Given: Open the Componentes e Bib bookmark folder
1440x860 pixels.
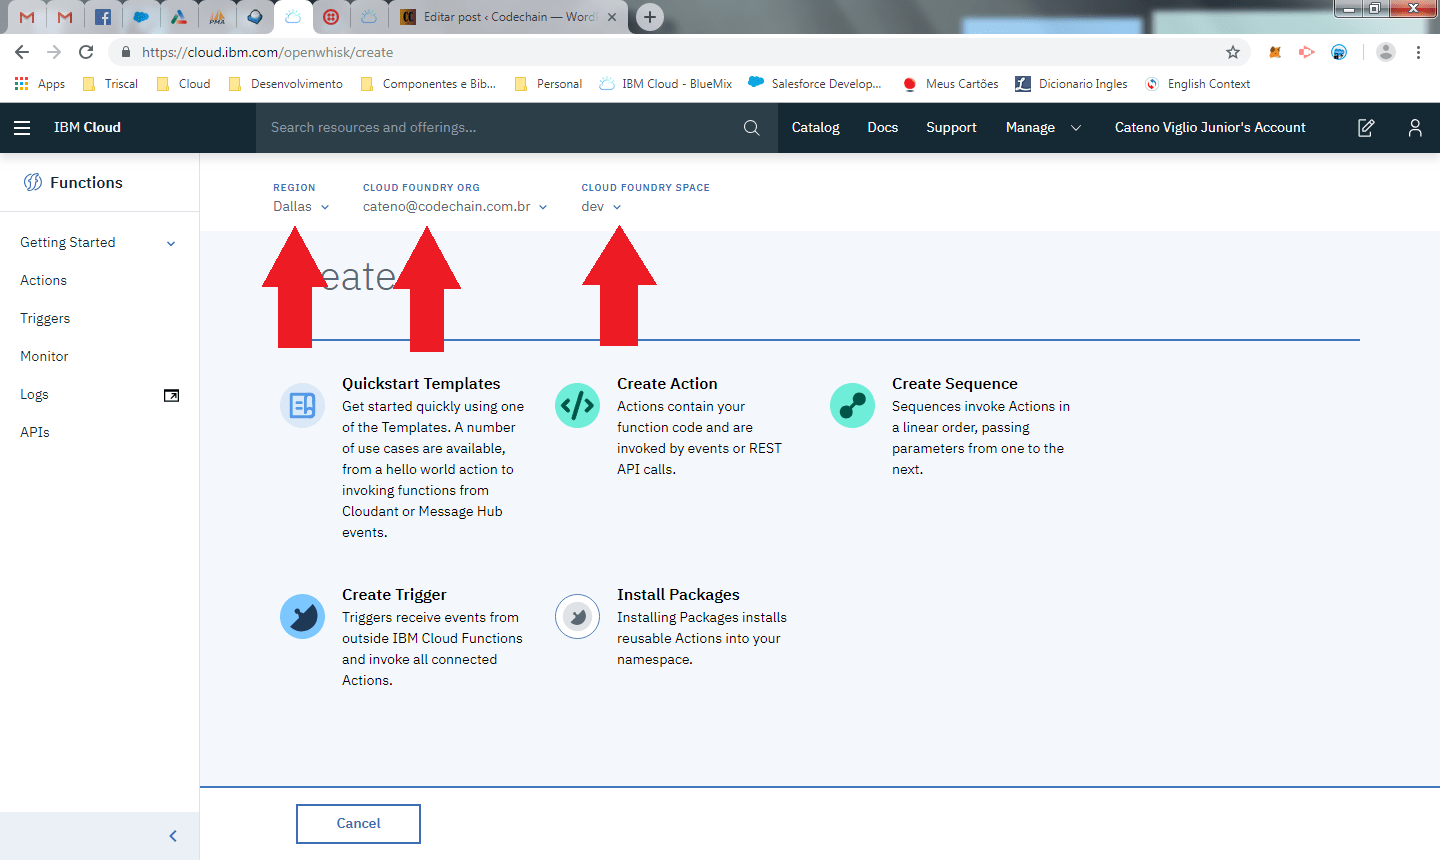Looking at the screenshot, I should point(428,84).
